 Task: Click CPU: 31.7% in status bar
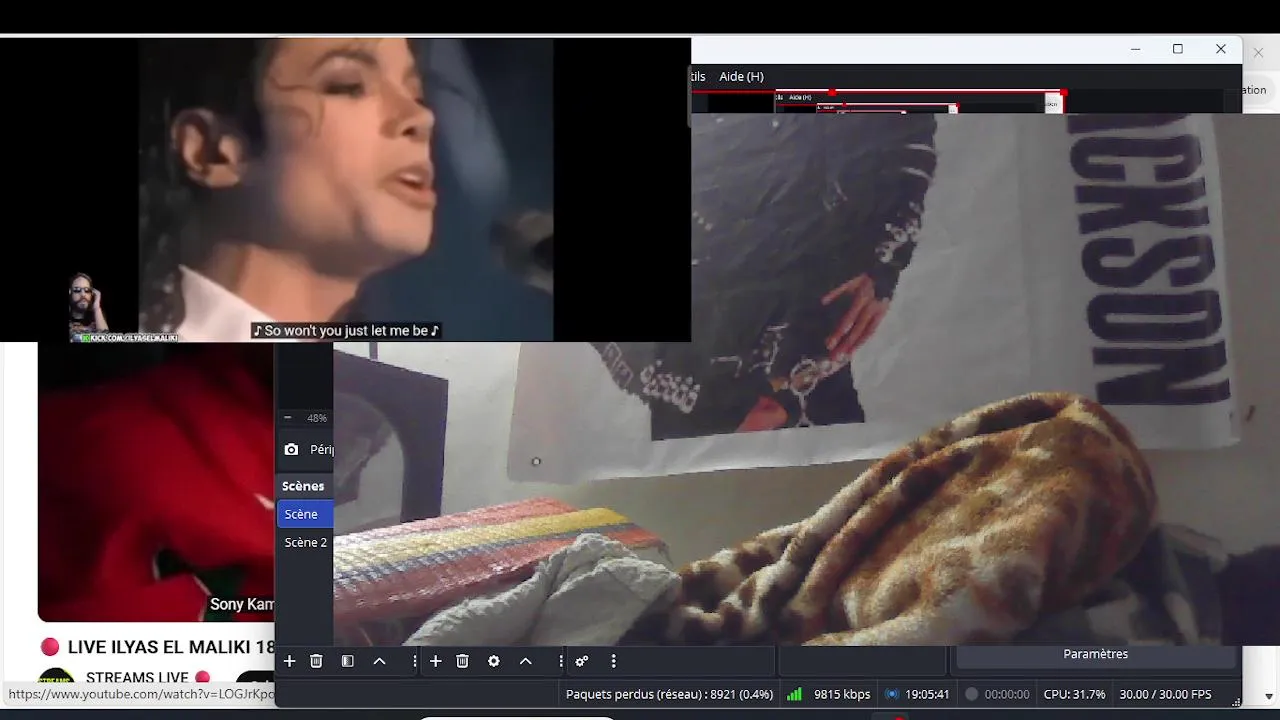tap(1074, 694)
